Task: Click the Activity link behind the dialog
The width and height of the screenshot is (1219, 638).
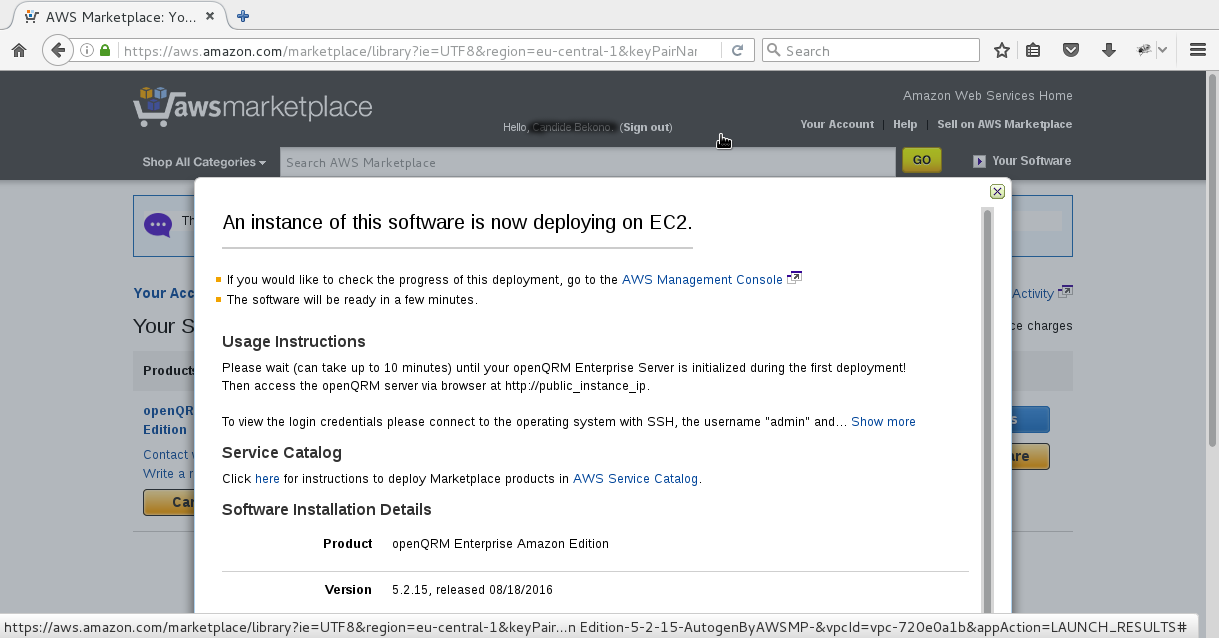Action: 1033,293
